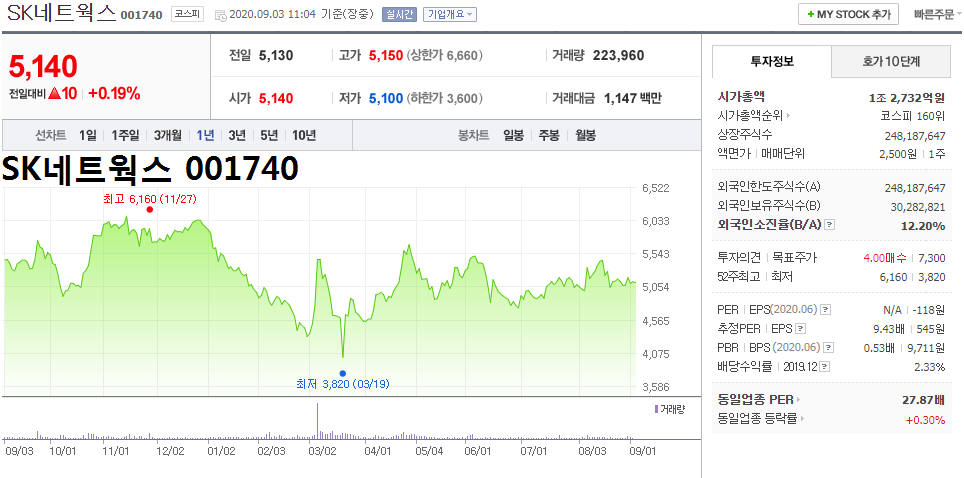Show the 일봉 candlestick chart
The height and width of the screenshot is (478, 964).
pos(513,135)
